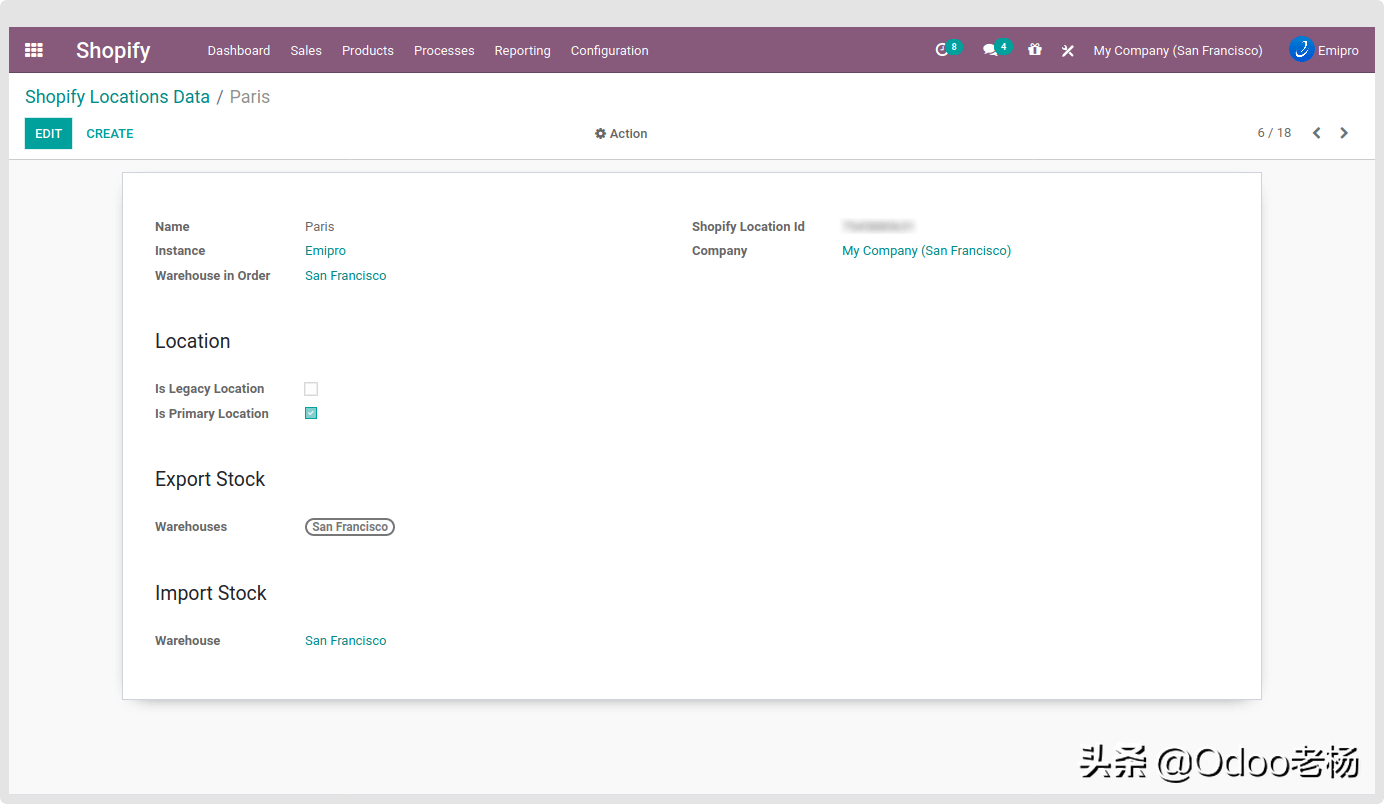
Task: Click the Shopify Location Id label
Action: [748, 227]
